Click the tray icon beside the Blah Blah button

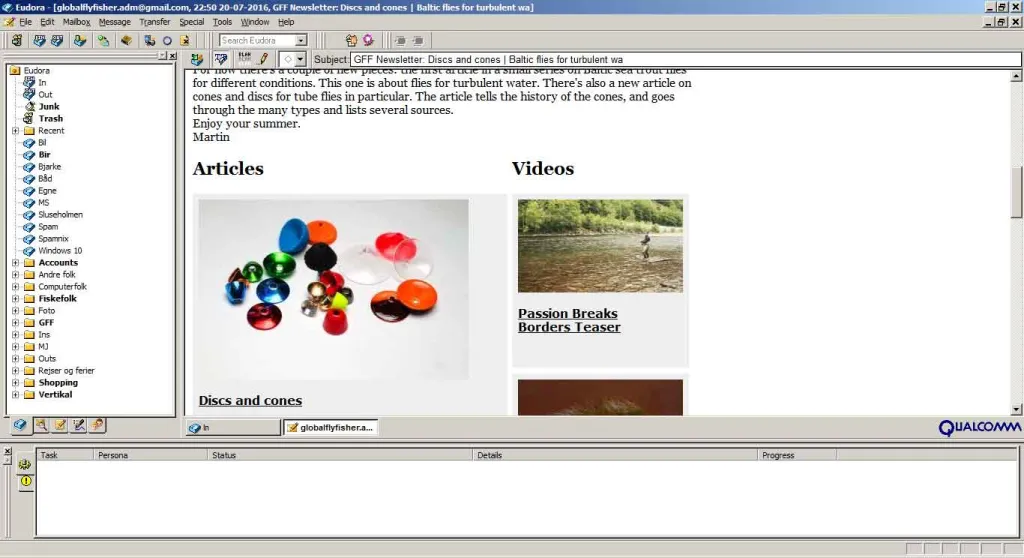pos(221,59)
